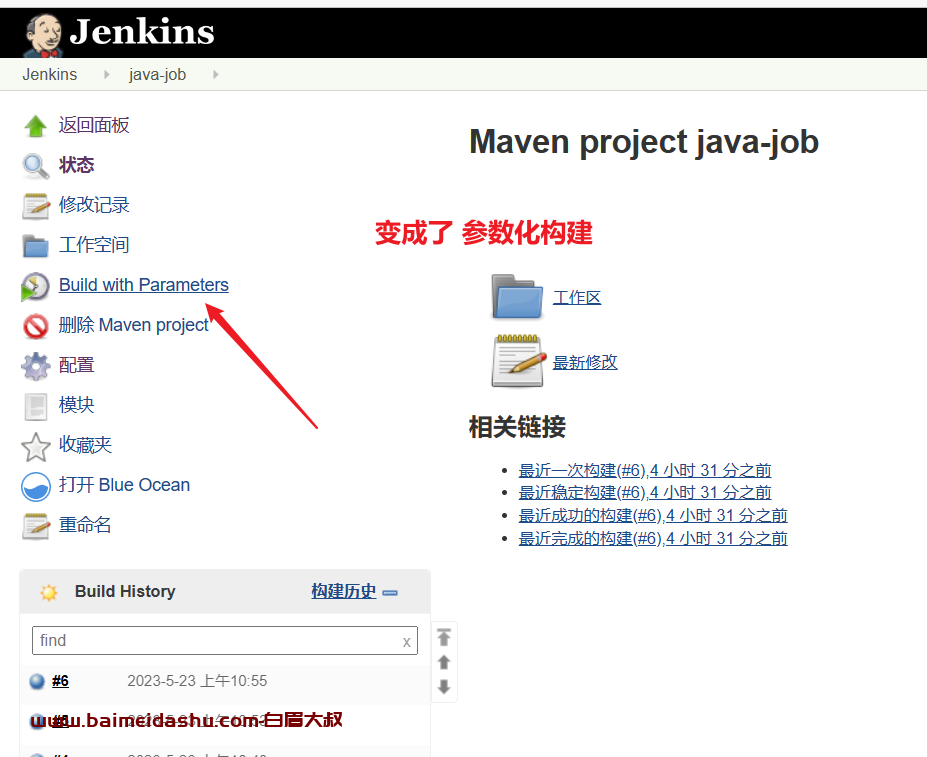The height and width of the screenshot is (757, 927).
Task: Start Build with Parameters
Action: tap(144, 285)
